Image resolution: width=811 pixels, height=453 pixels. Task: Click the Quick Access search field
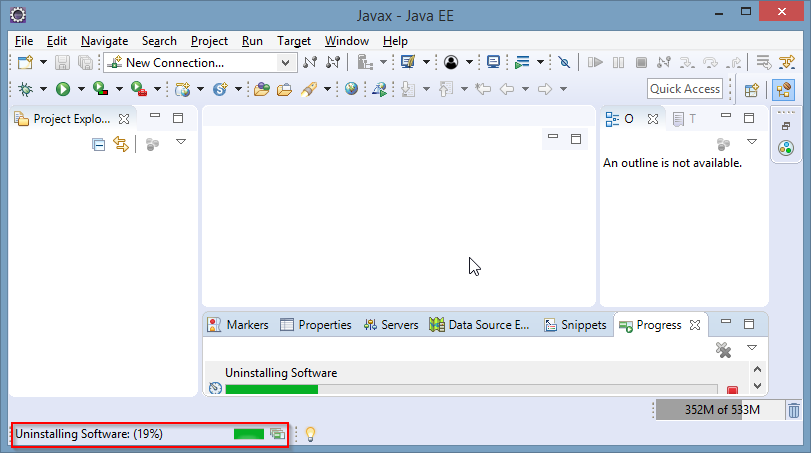pyautogui.click(x=685, y=89)
